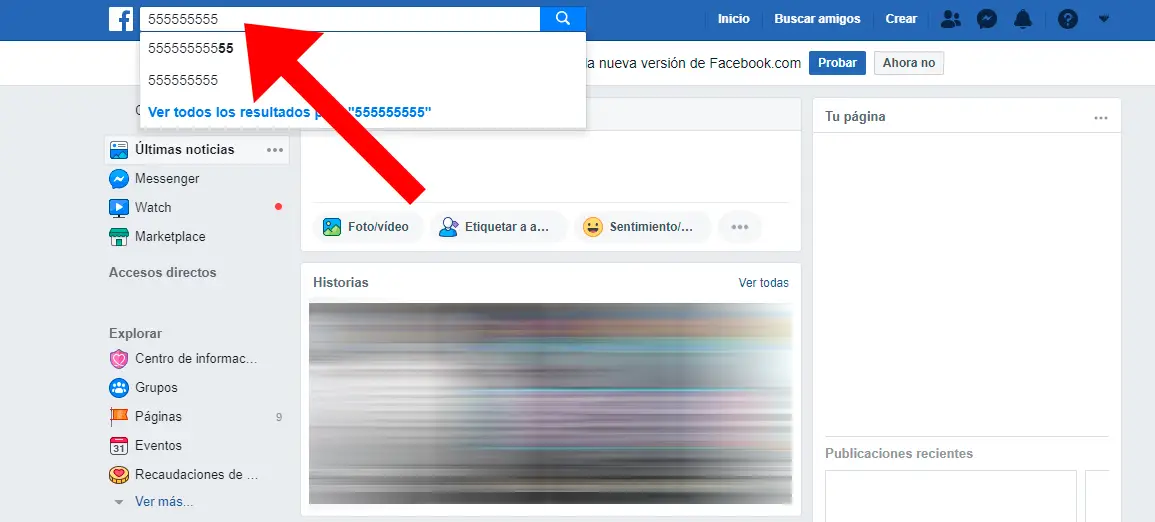Click the Accesos directos heading
The height and width of the screenshot is (522, 1155).
pos(163,272)
